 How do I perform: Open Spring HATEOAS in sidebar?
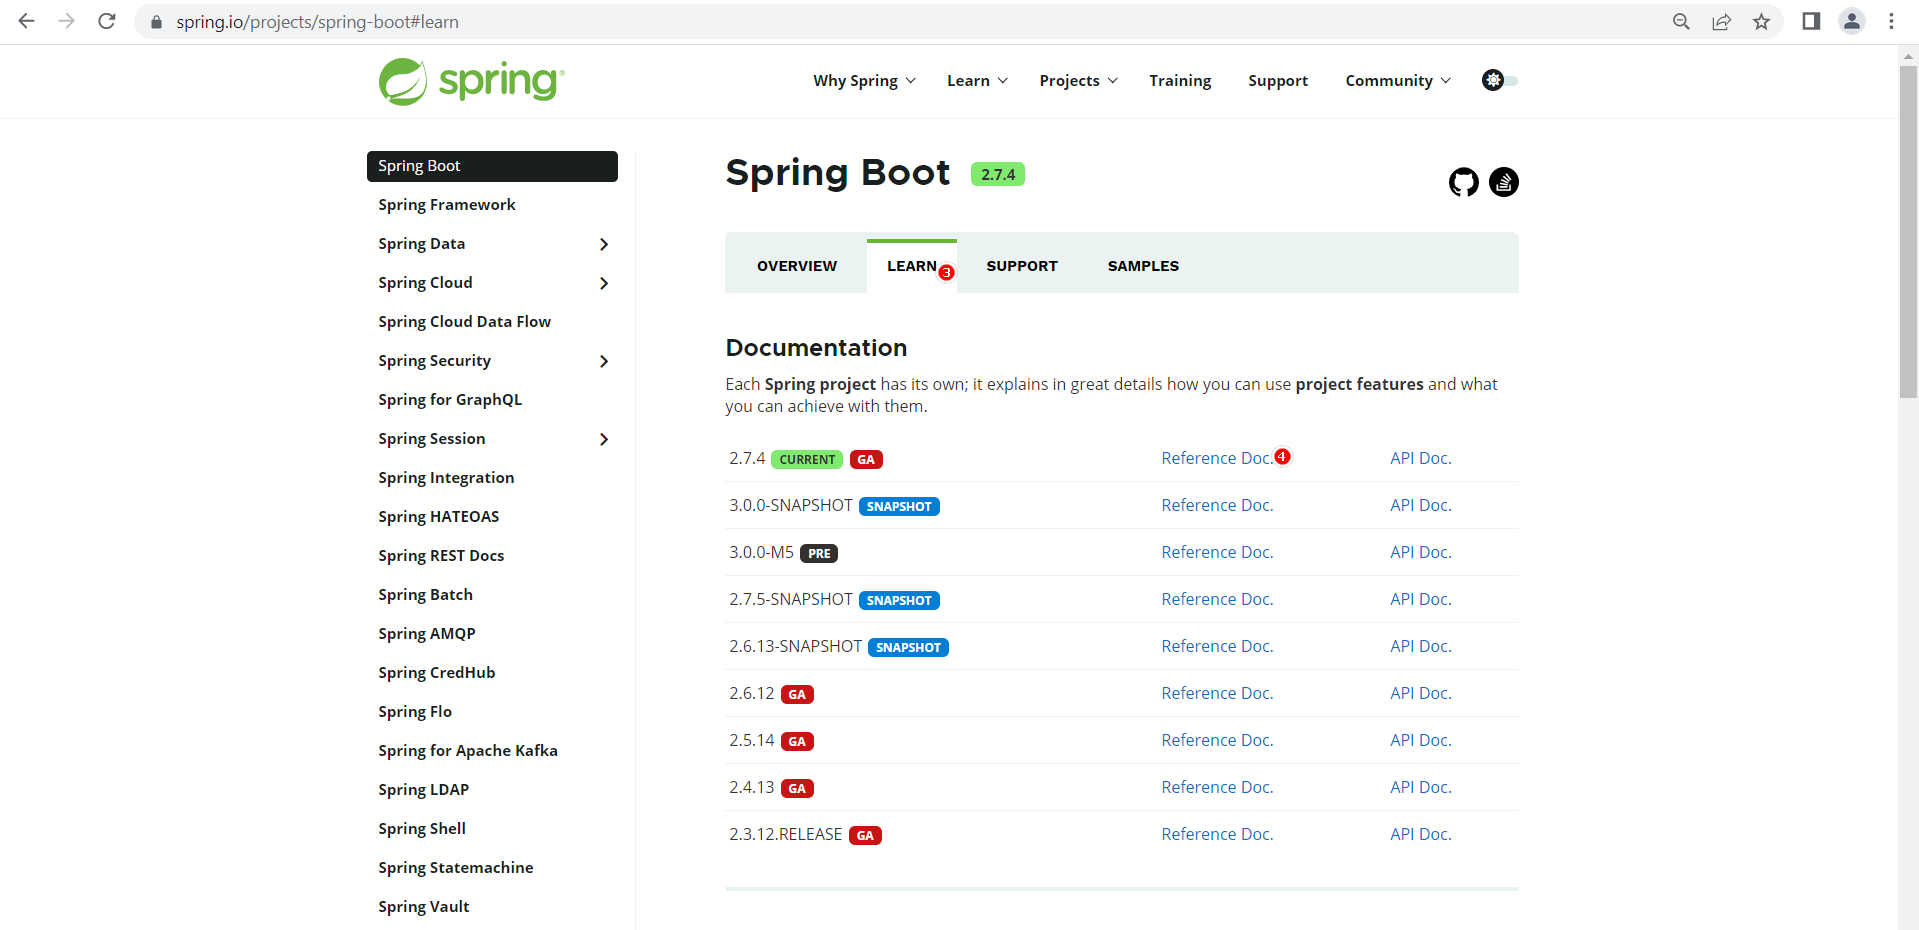pos(438,517)
